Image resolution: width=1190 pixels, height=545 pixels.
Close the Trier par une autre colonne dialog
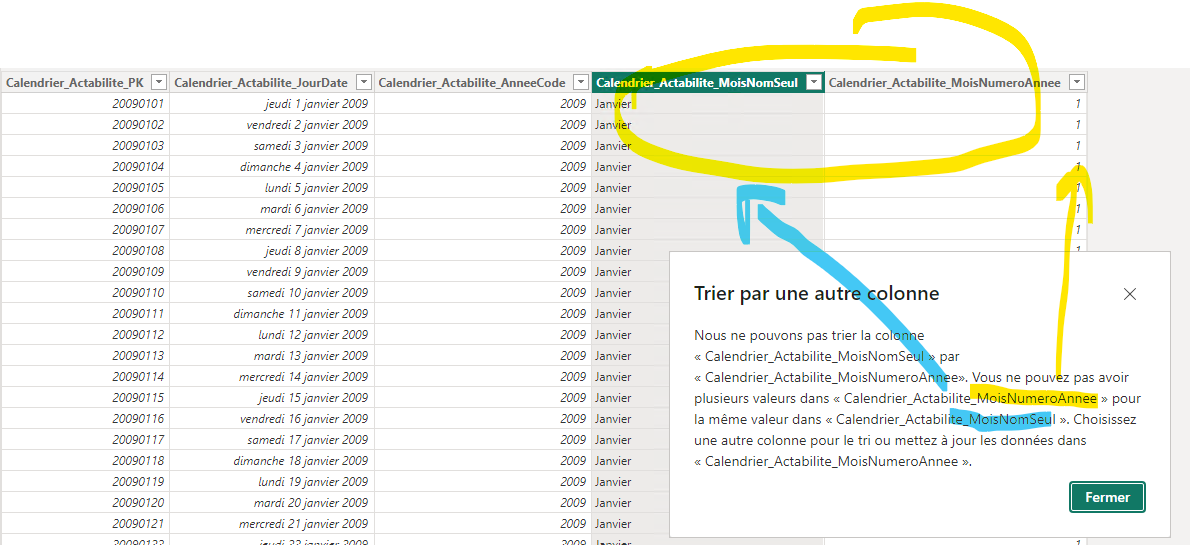point(1129,294)
